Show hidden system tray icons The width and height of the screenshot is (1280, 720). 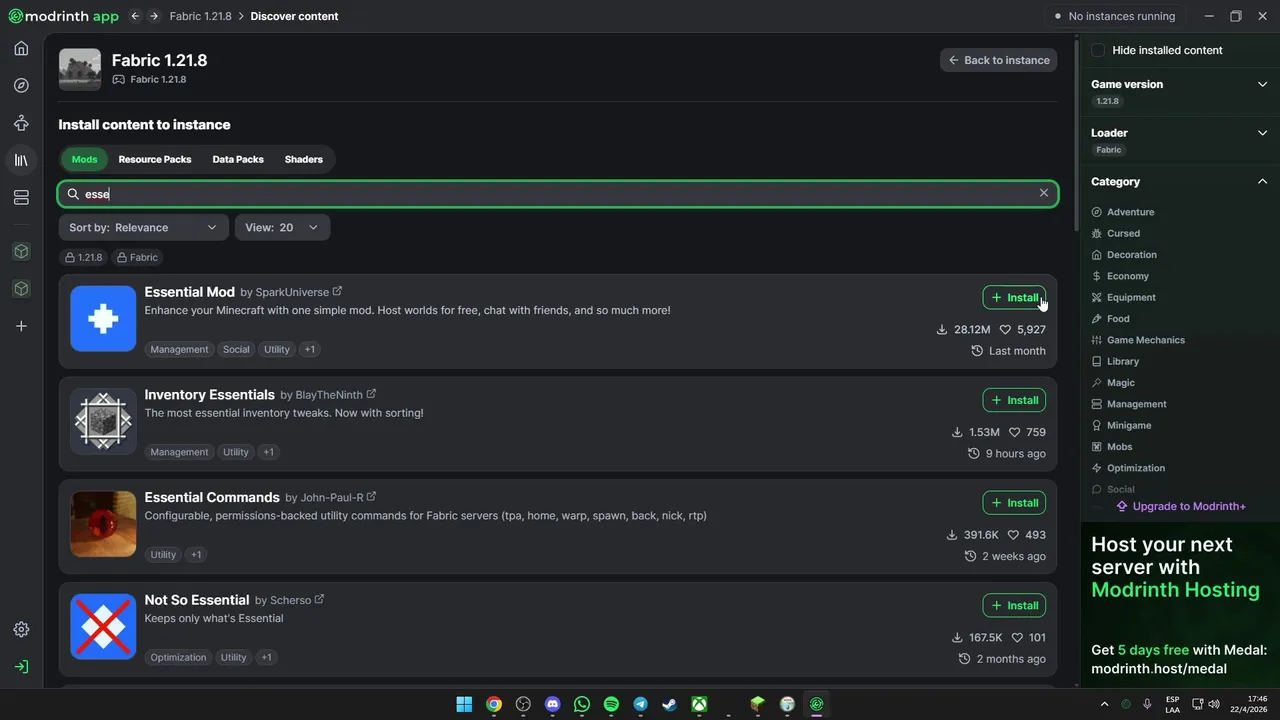(x=1104, y=704)
